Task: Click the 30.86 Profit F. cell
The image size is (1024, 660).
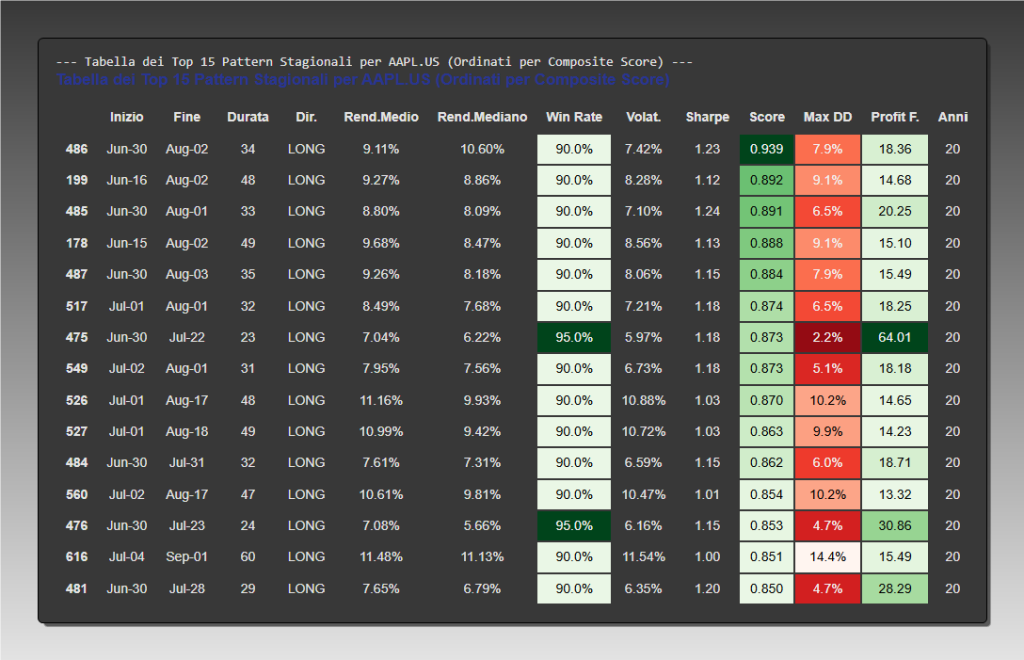Action: pyautogui.click(x=895, y=526)
